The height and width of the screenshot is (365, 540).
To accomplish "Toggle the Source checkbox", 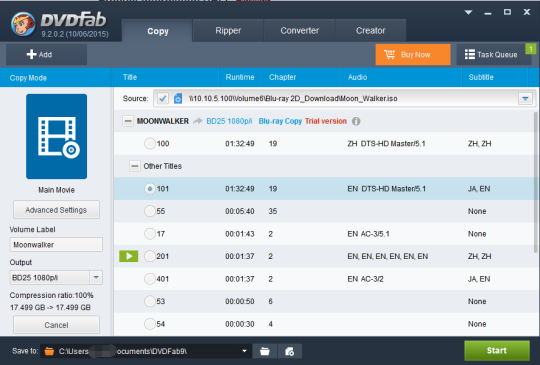I will (163, 99).
